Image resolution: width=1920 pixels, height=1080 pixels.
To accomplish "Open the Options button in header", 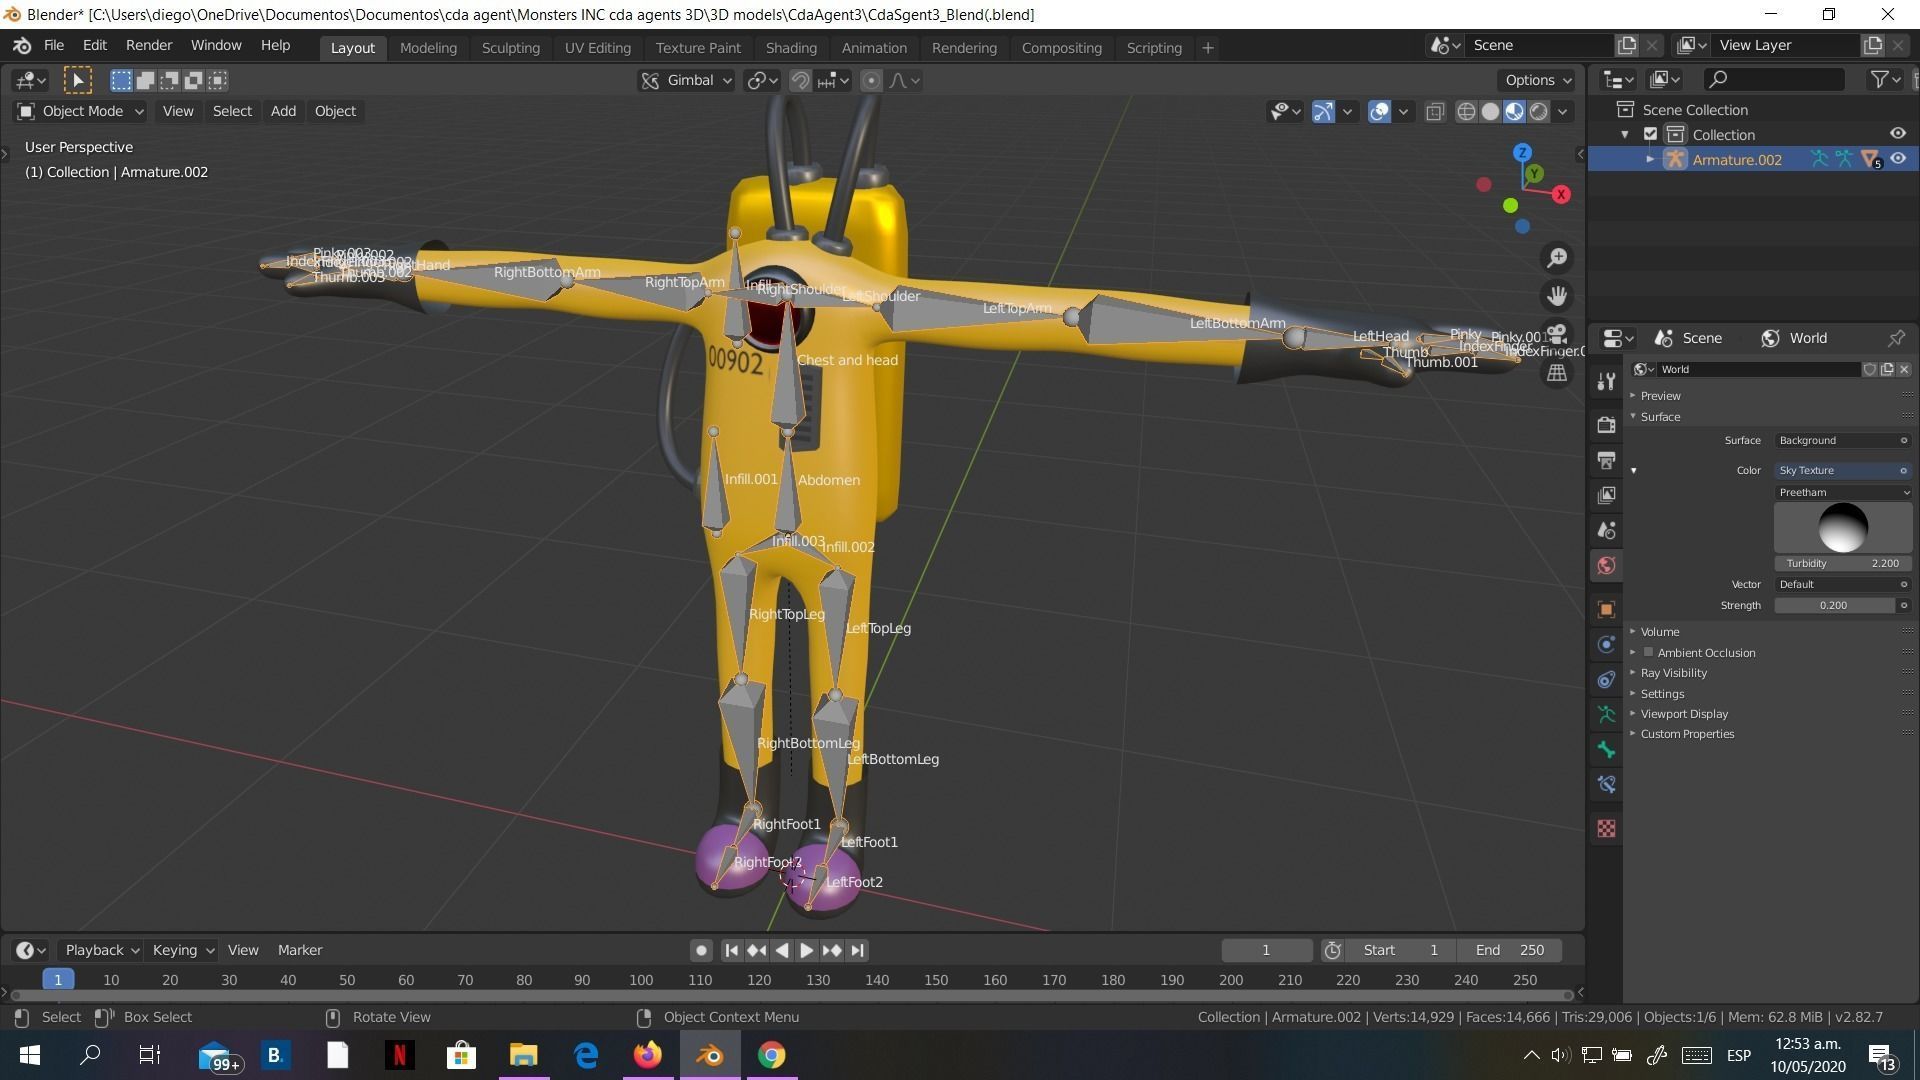I will point(1537,80).
